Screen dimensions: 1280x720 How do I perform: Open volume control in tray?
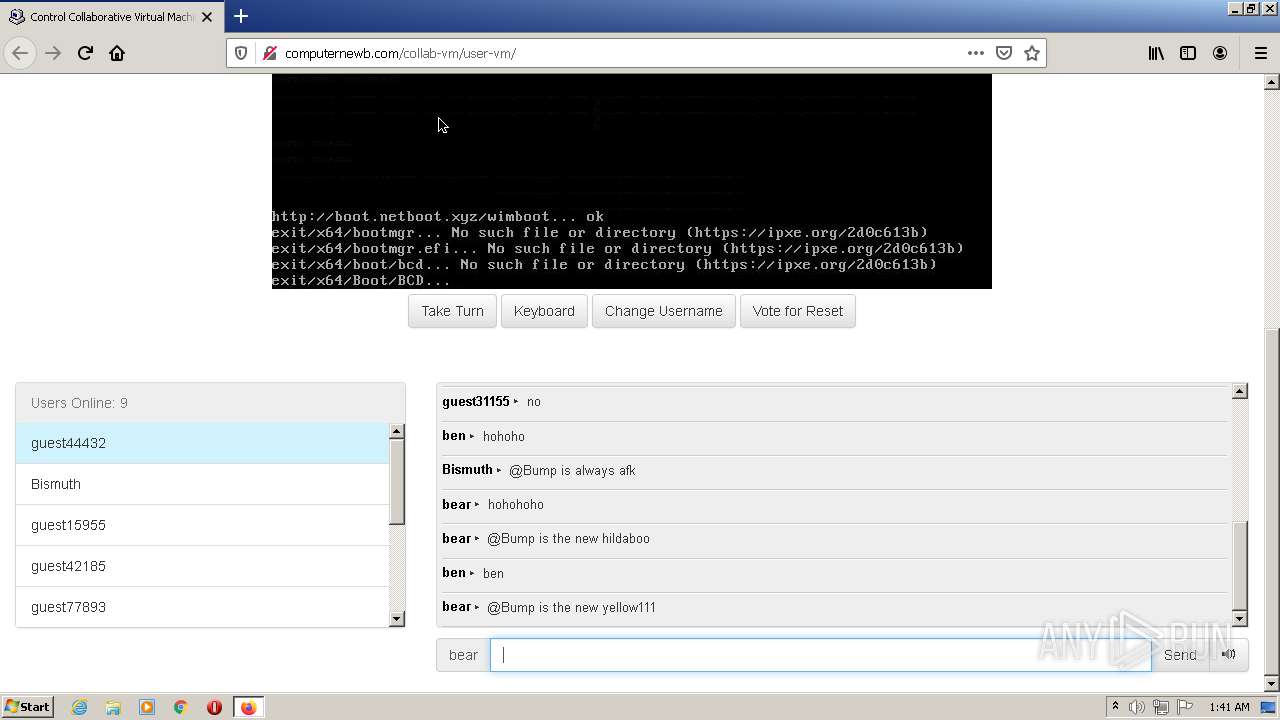click(x=1137, y=707)
